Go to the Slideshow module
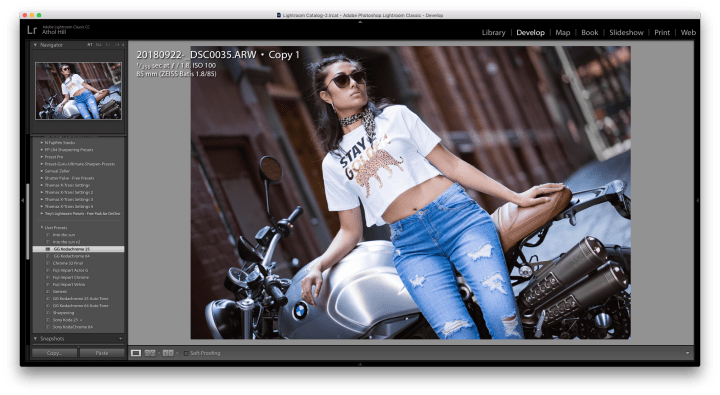720x395 pixels. coord(626,33)
